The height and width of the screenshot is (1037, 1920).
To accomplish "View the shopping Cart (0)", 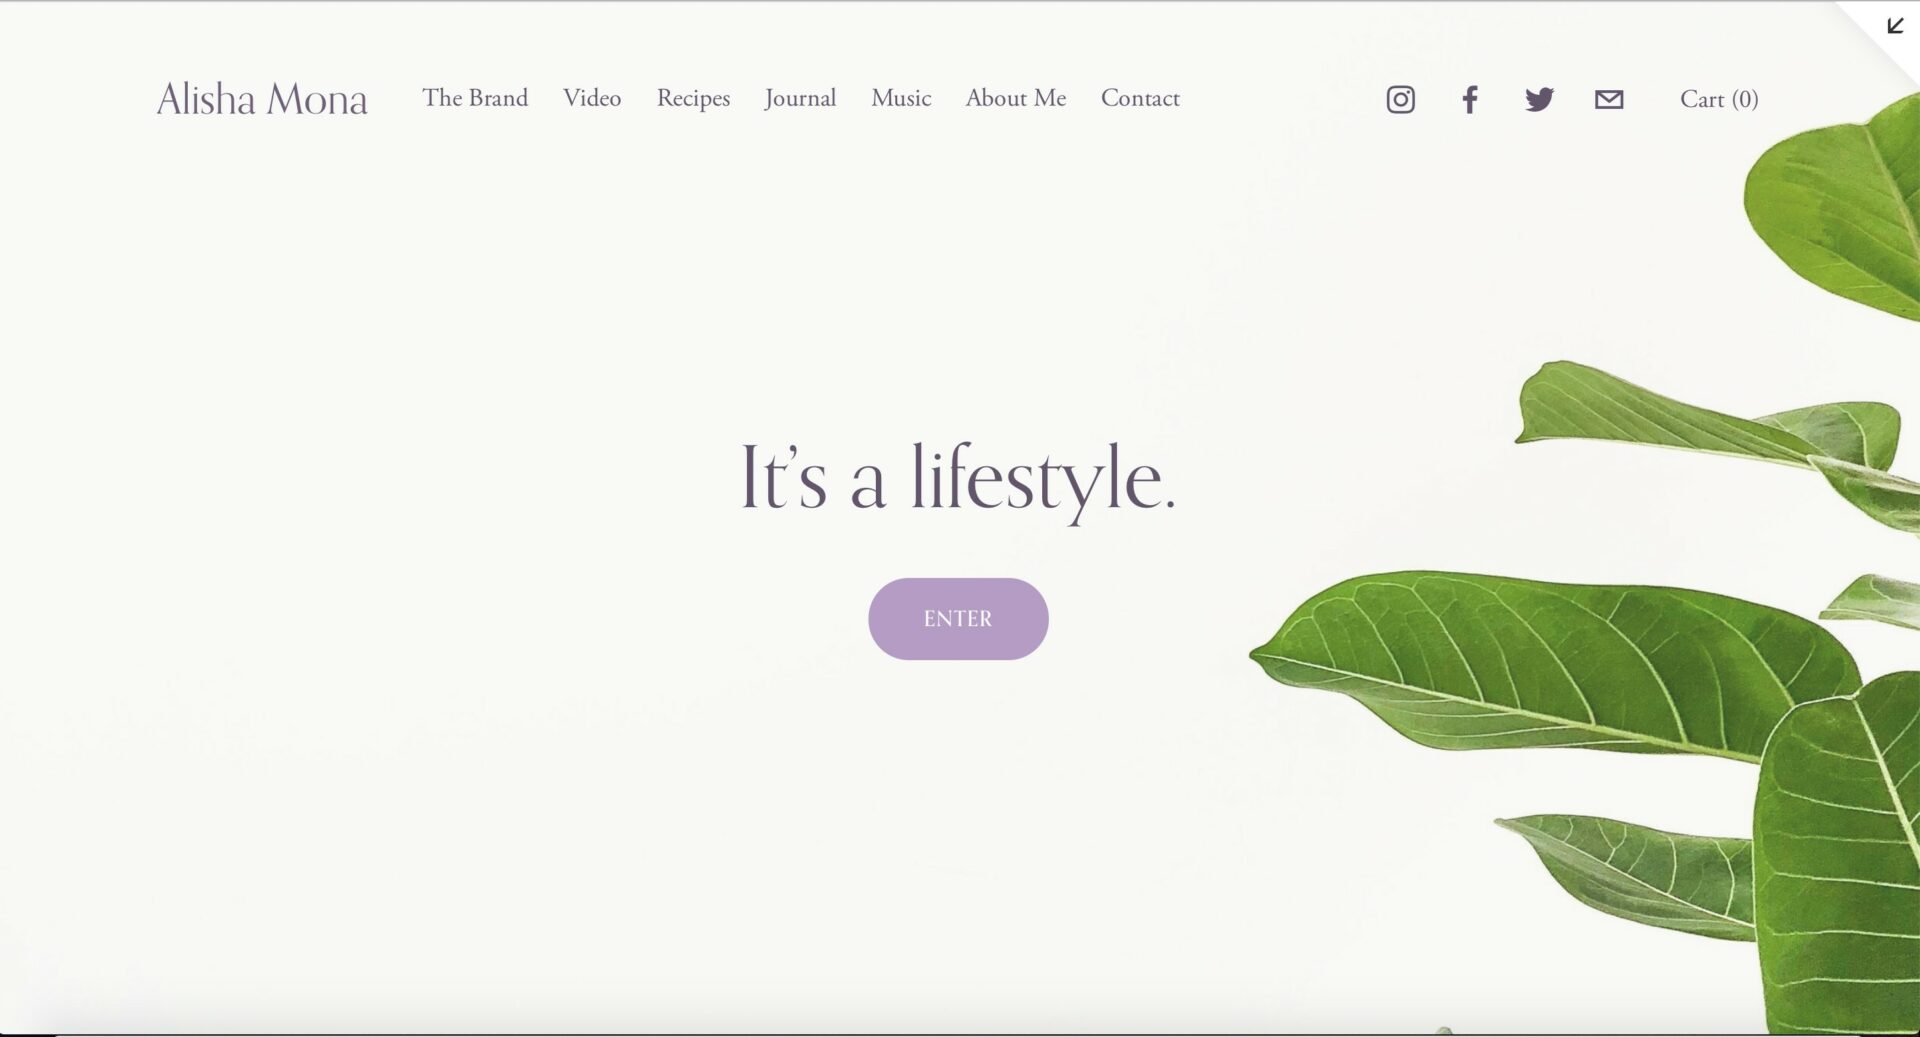I will [1718, 99].
